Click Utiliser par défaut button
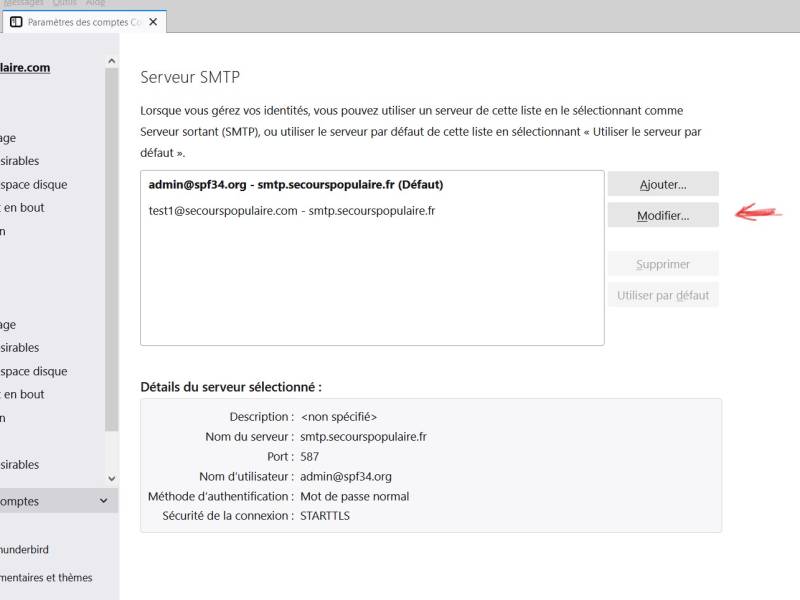This screenshot has height=600, width=800. point(663,295)
